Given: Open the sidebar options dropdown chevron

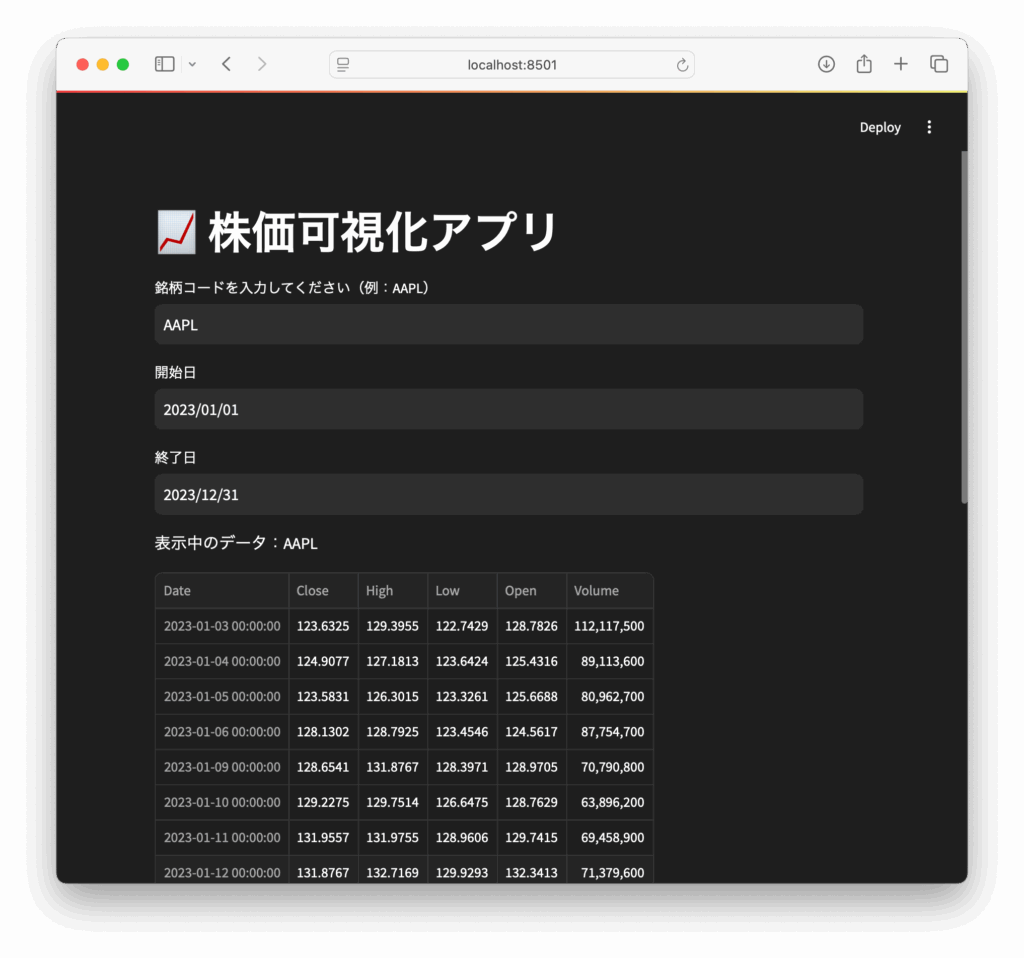Looking at the screenshot, I should (192, 64).
